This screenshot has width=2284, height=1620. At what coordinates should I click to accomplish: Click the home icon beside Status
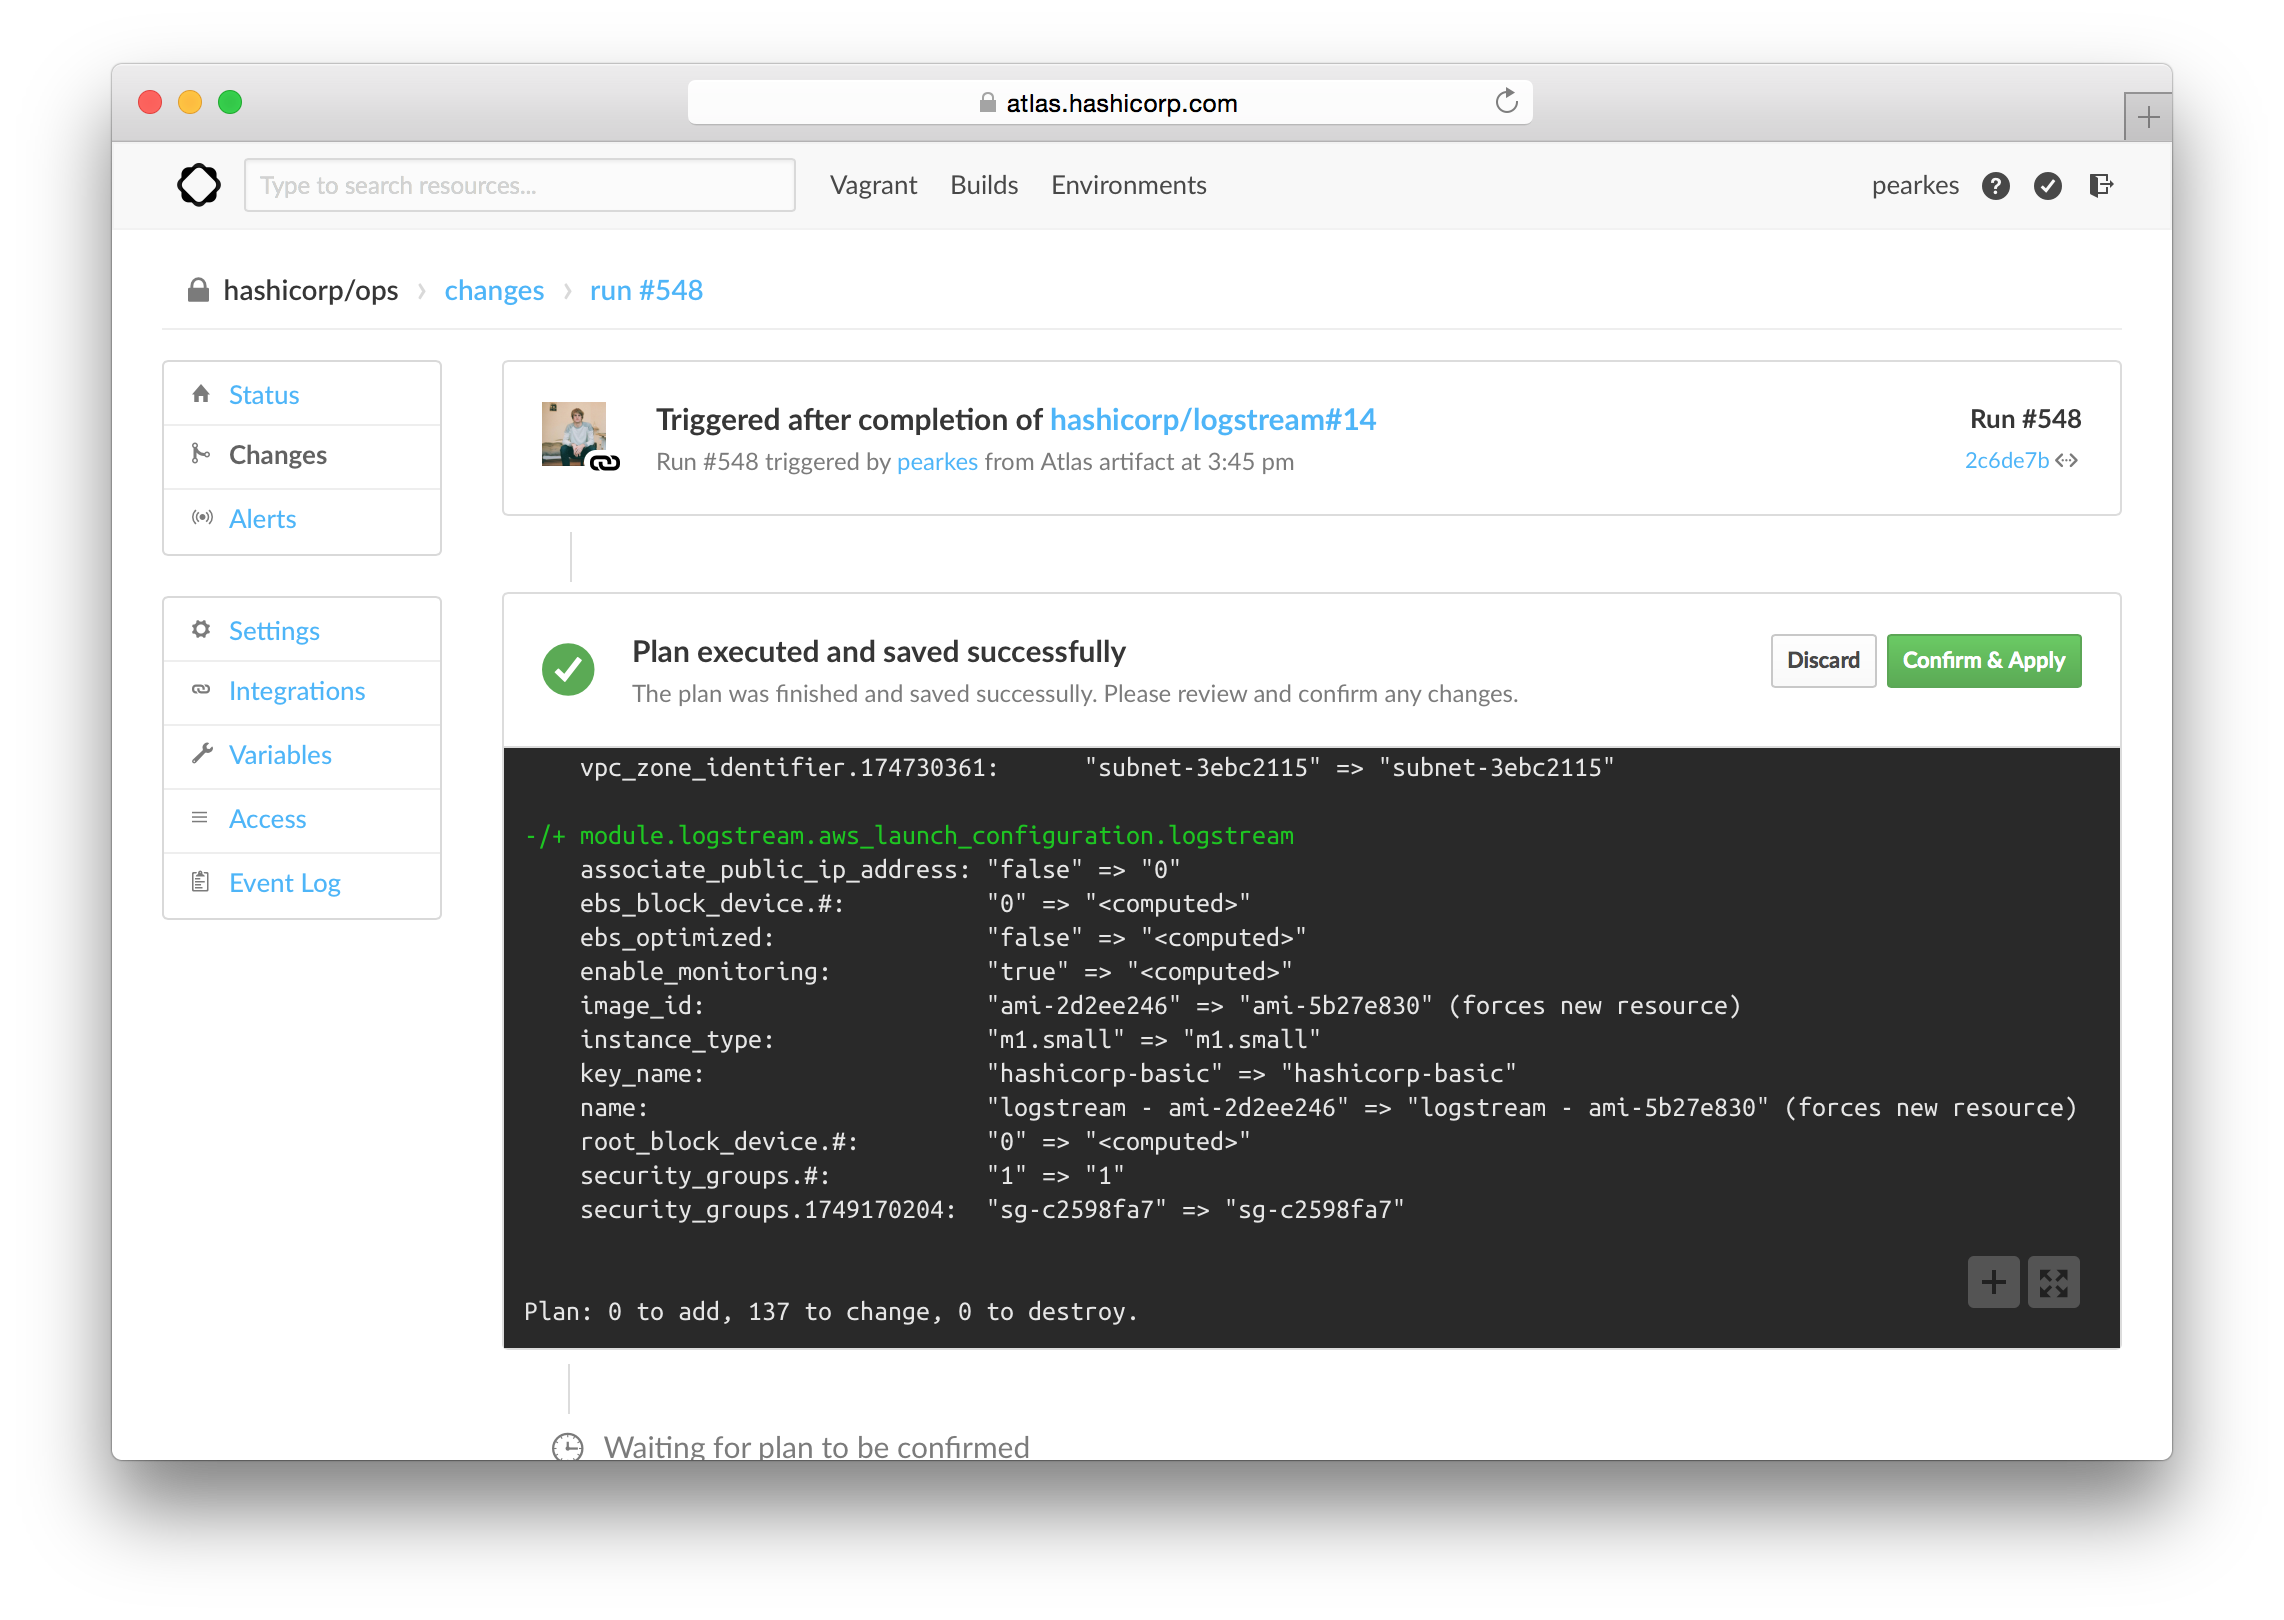click(201, 394)
